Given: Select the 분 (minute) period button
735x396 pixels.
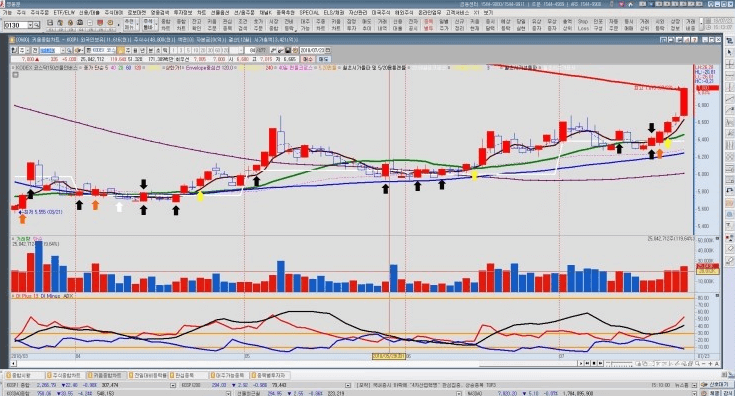Looking at the screenshot, I should [150, 50].
